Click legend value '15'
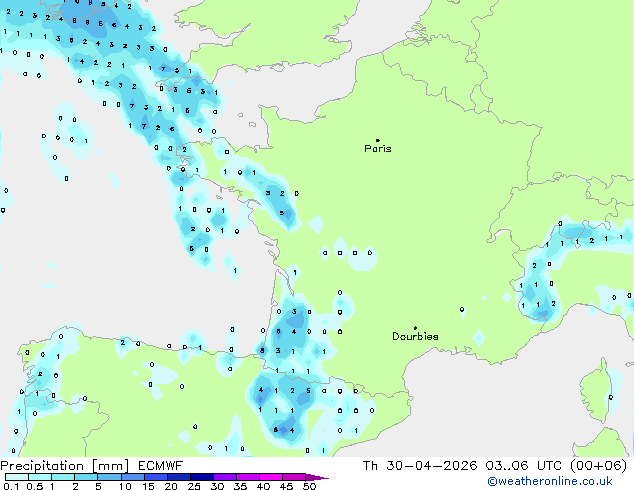Screen dimensions: 634x490 pos(148,486)
